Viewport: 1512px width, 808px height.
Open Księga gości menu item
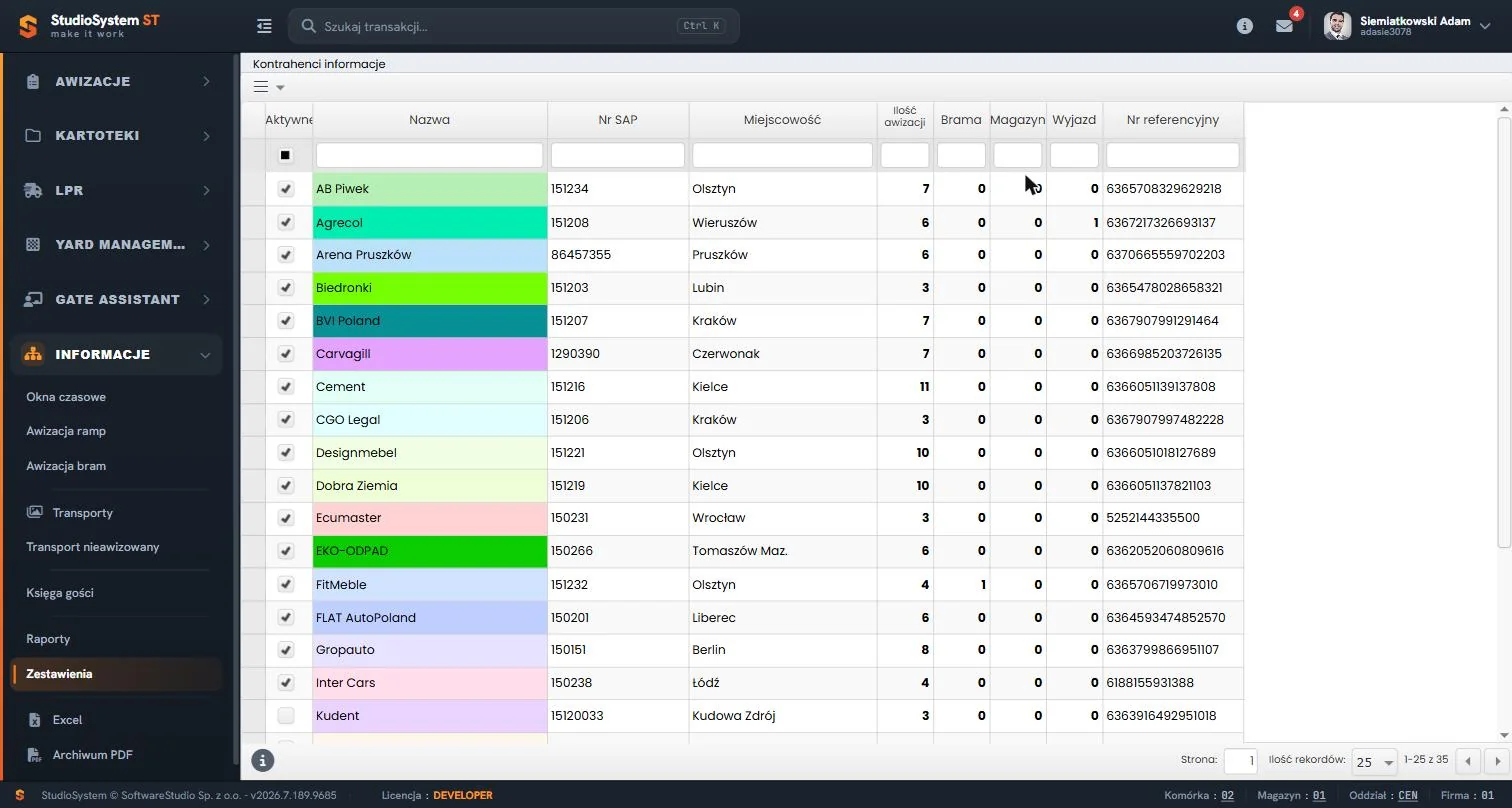[60, 593]
